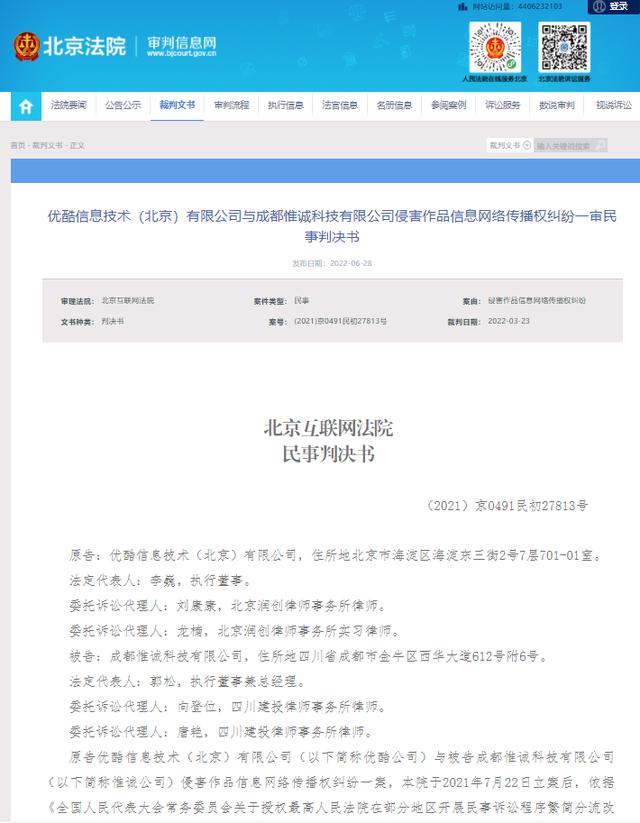Open the 视说诉讼 menu tab
640x823 pixels.
(614, 105)
